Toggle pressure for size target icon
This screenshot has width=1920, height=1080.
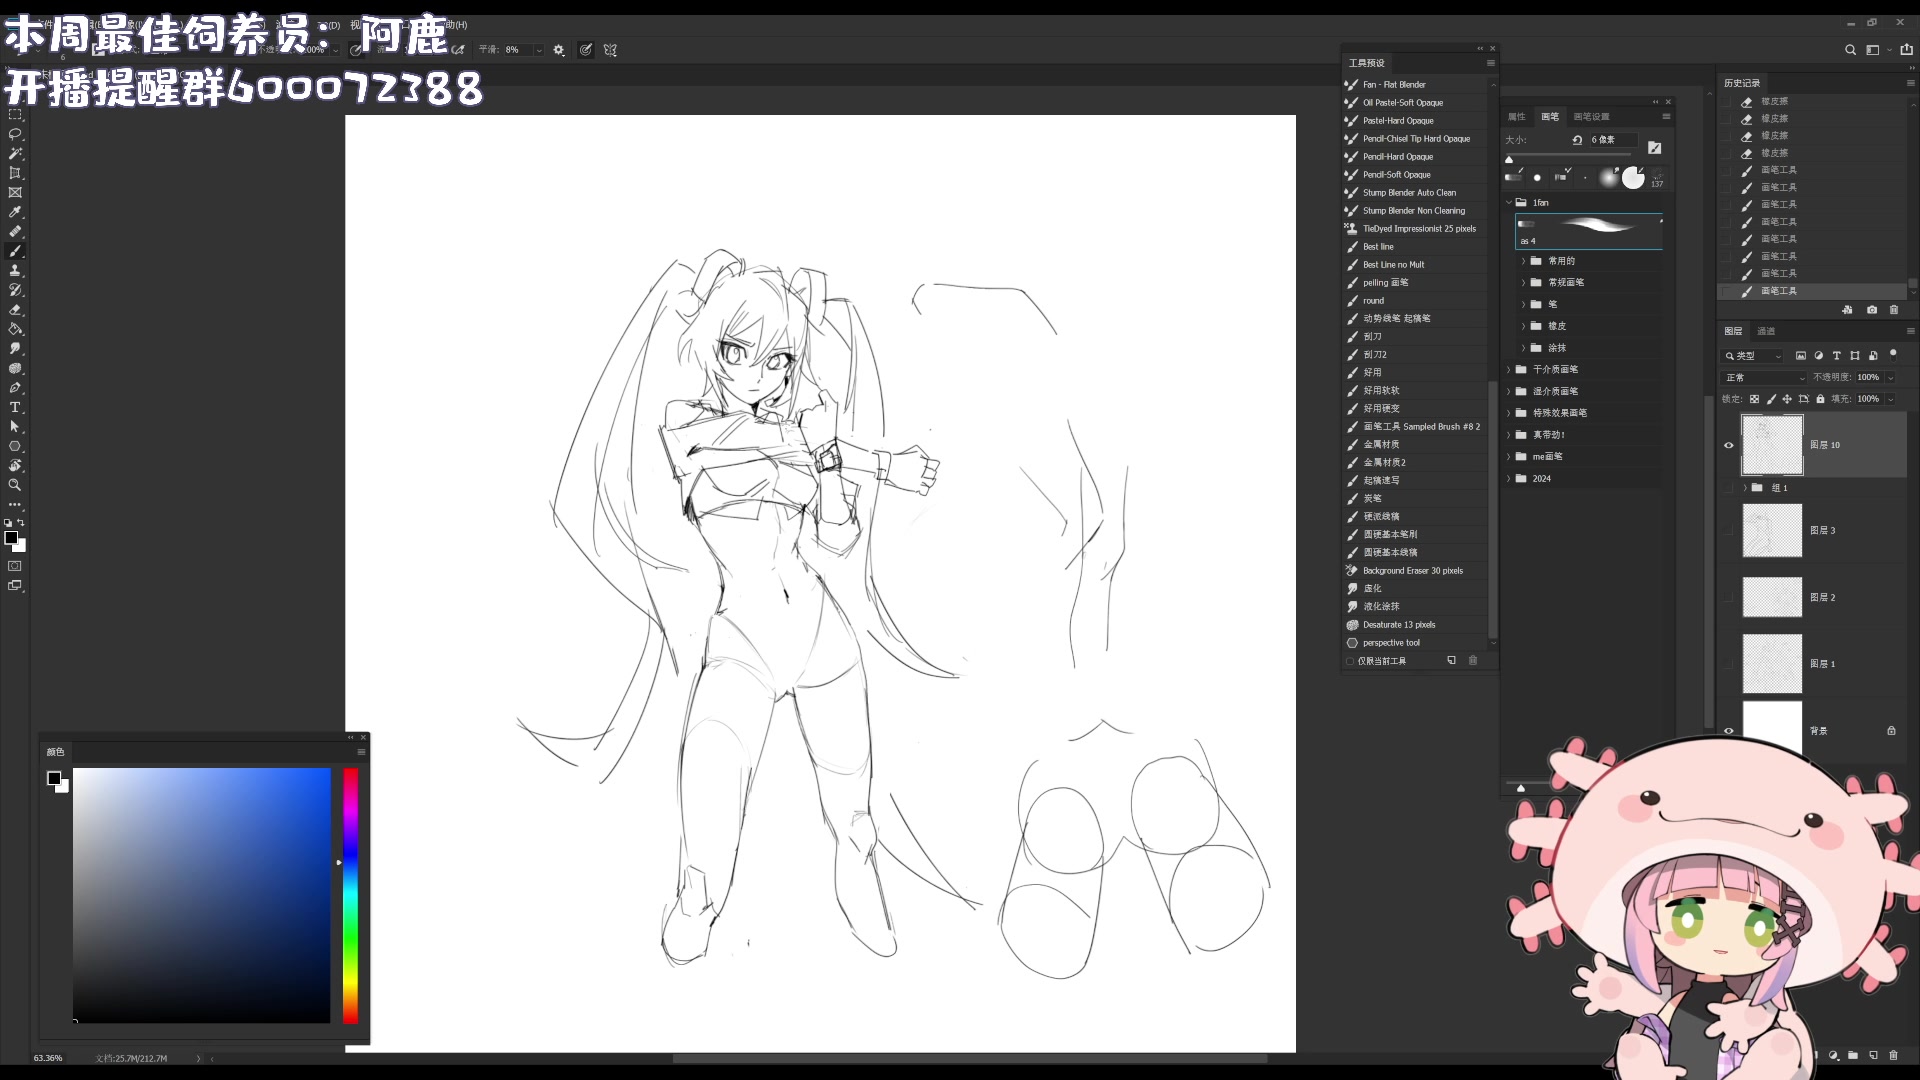click(x=586, y=50)
